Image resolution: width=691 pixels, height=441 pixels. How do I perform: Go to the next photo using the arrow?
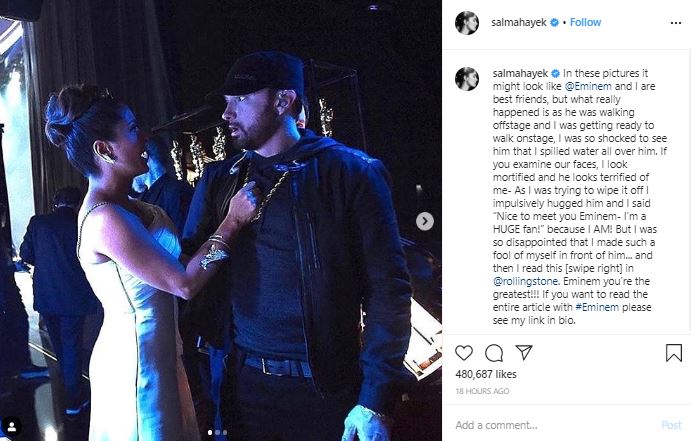(x=425, y=221)
